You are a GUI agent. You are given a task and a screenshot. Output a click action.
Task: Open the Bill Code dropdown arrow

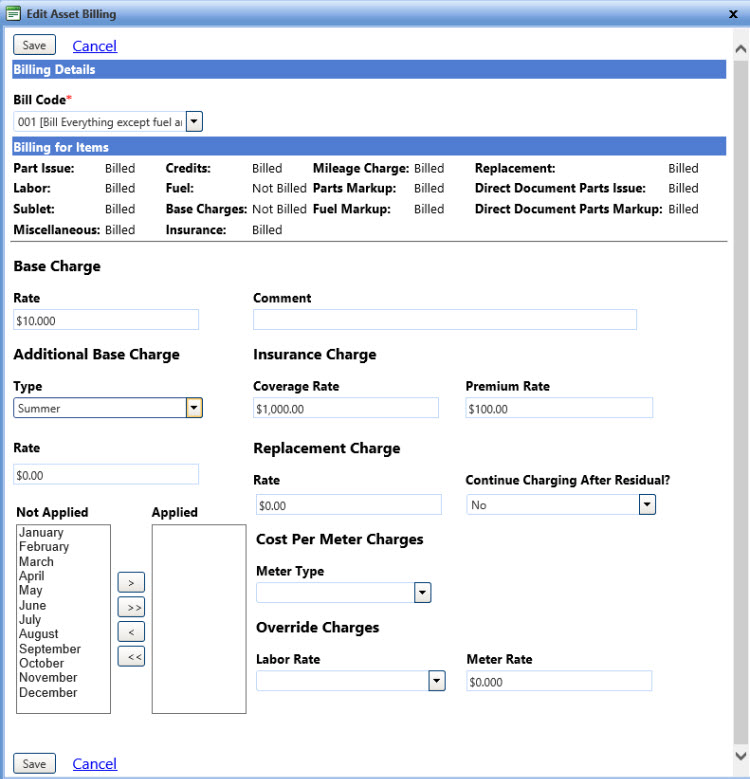194,122
